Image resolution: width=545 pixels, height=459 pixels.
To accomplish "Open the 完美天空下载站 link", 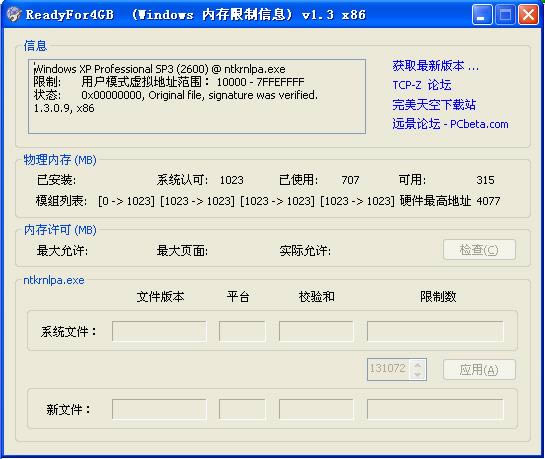I will tap(434, 105).
